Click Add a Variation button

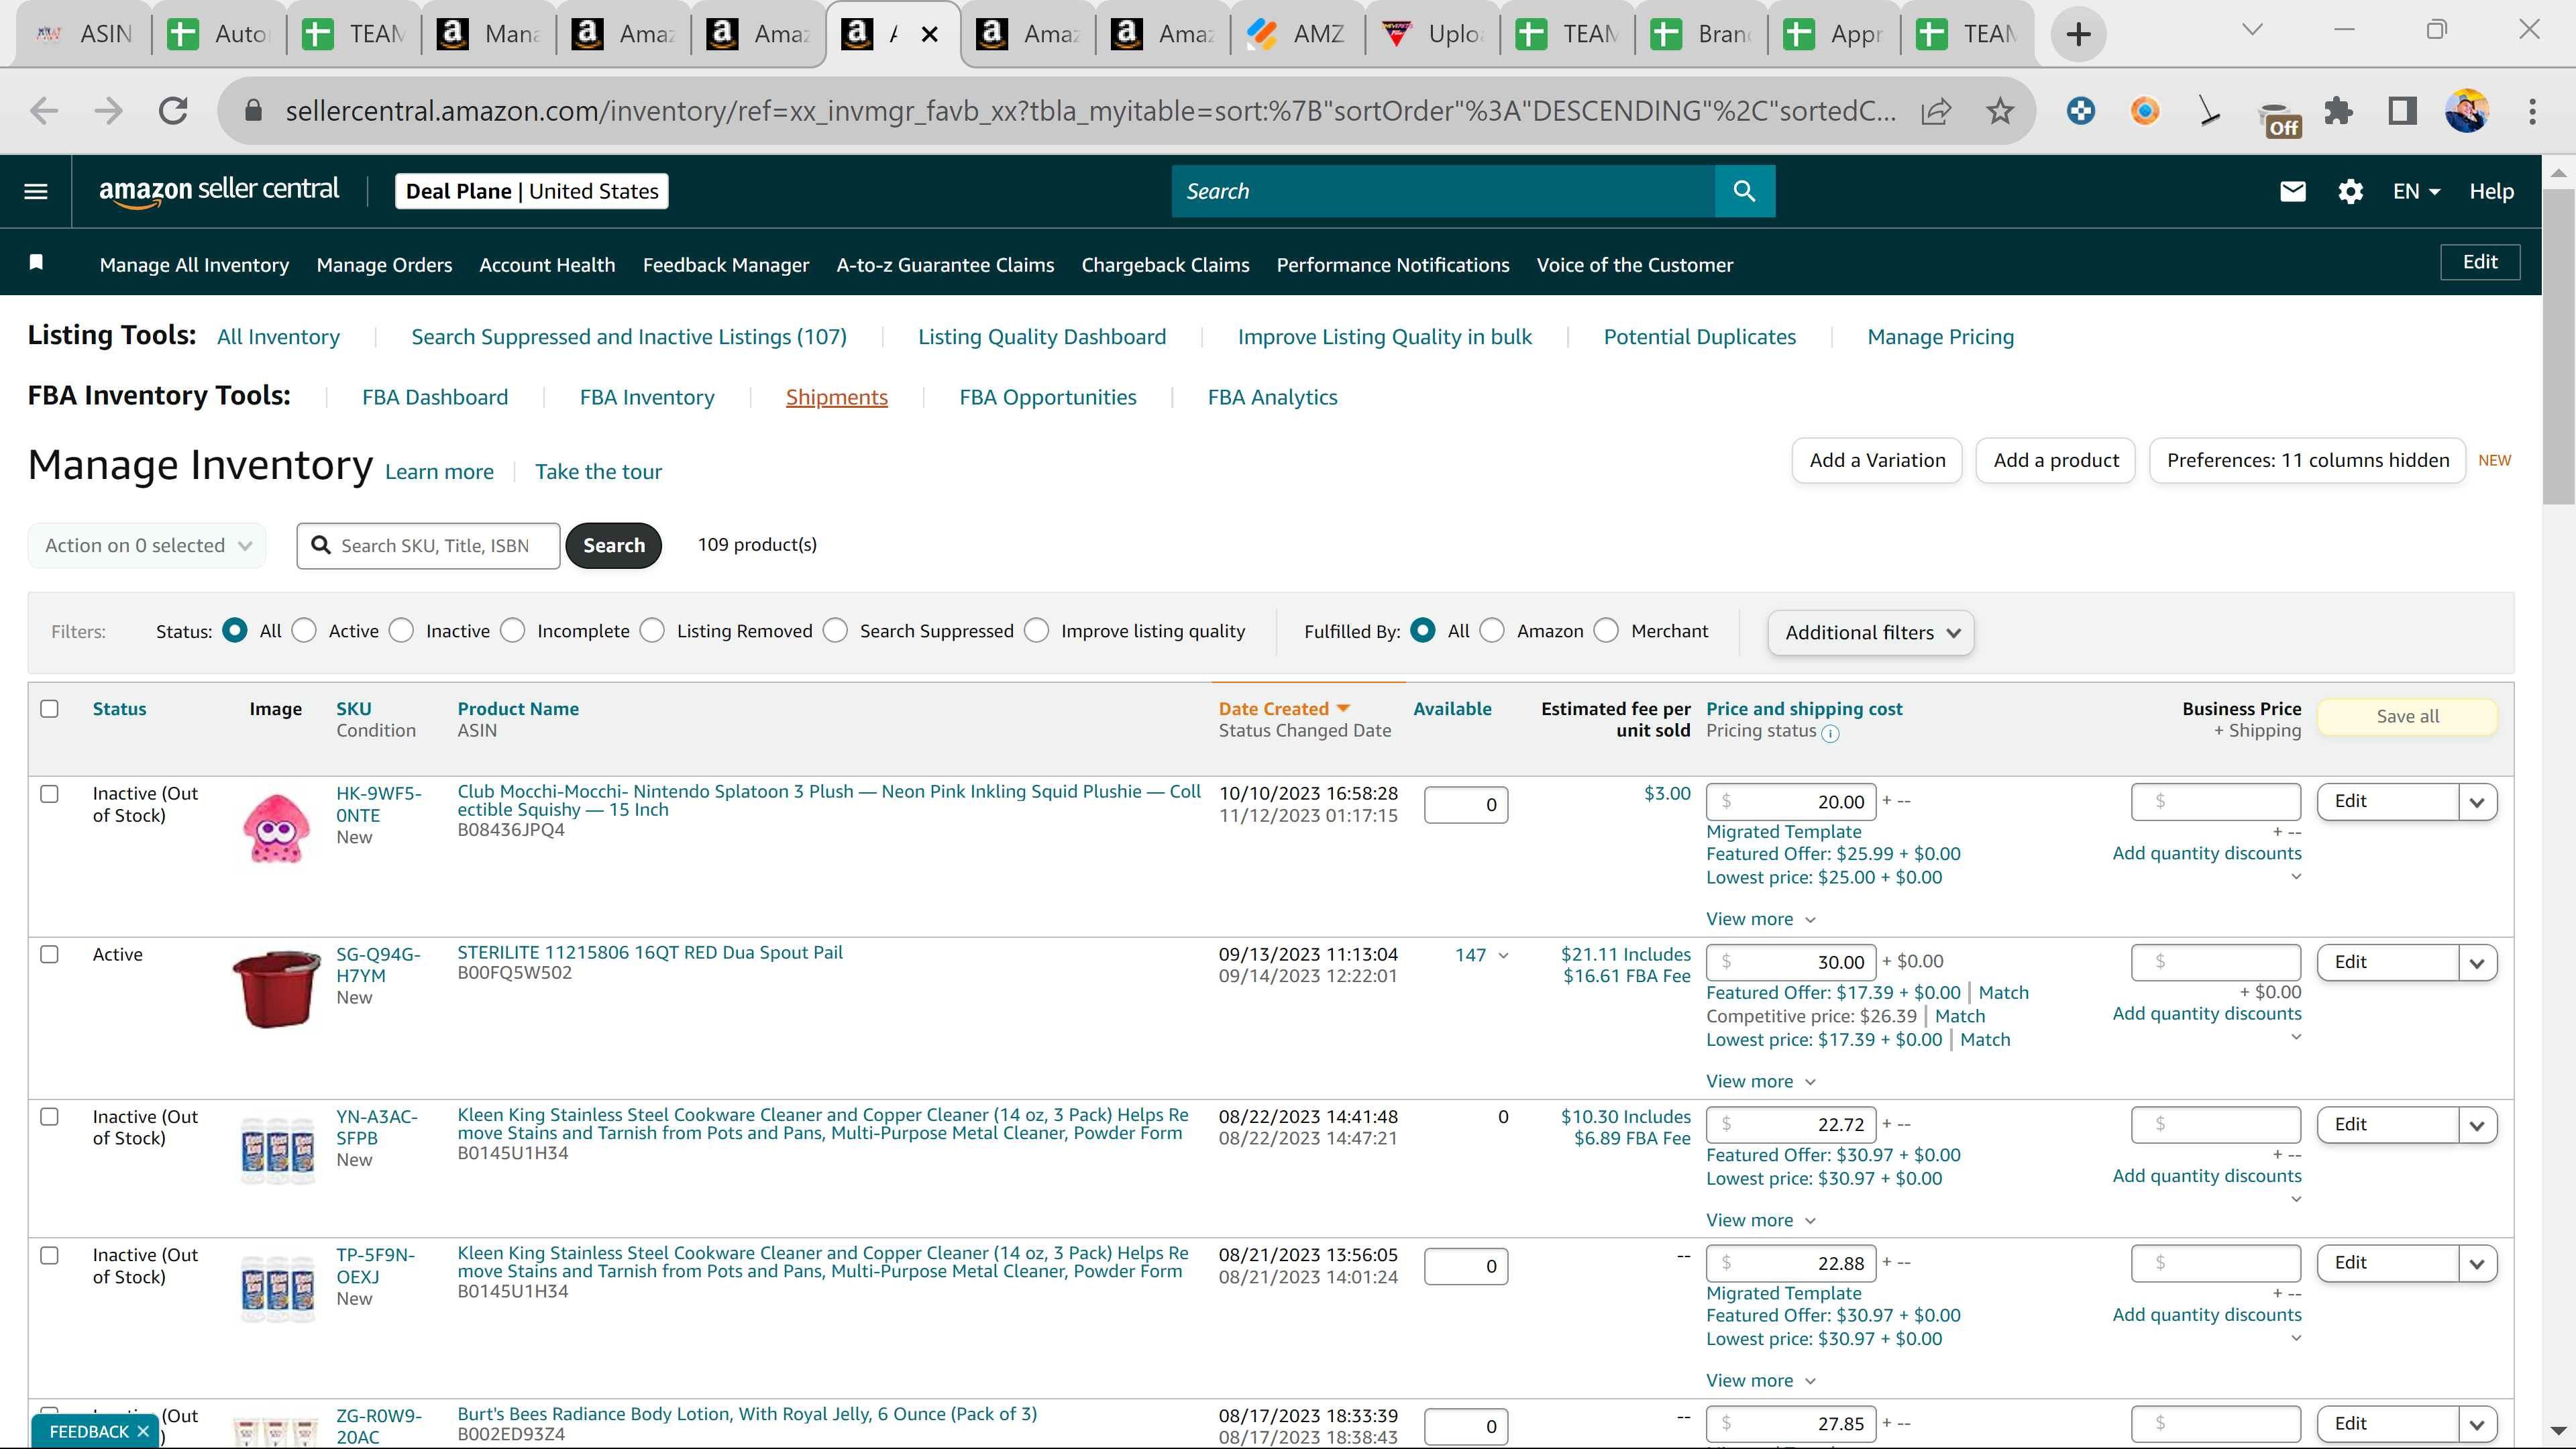click(x=1877, y=460)
